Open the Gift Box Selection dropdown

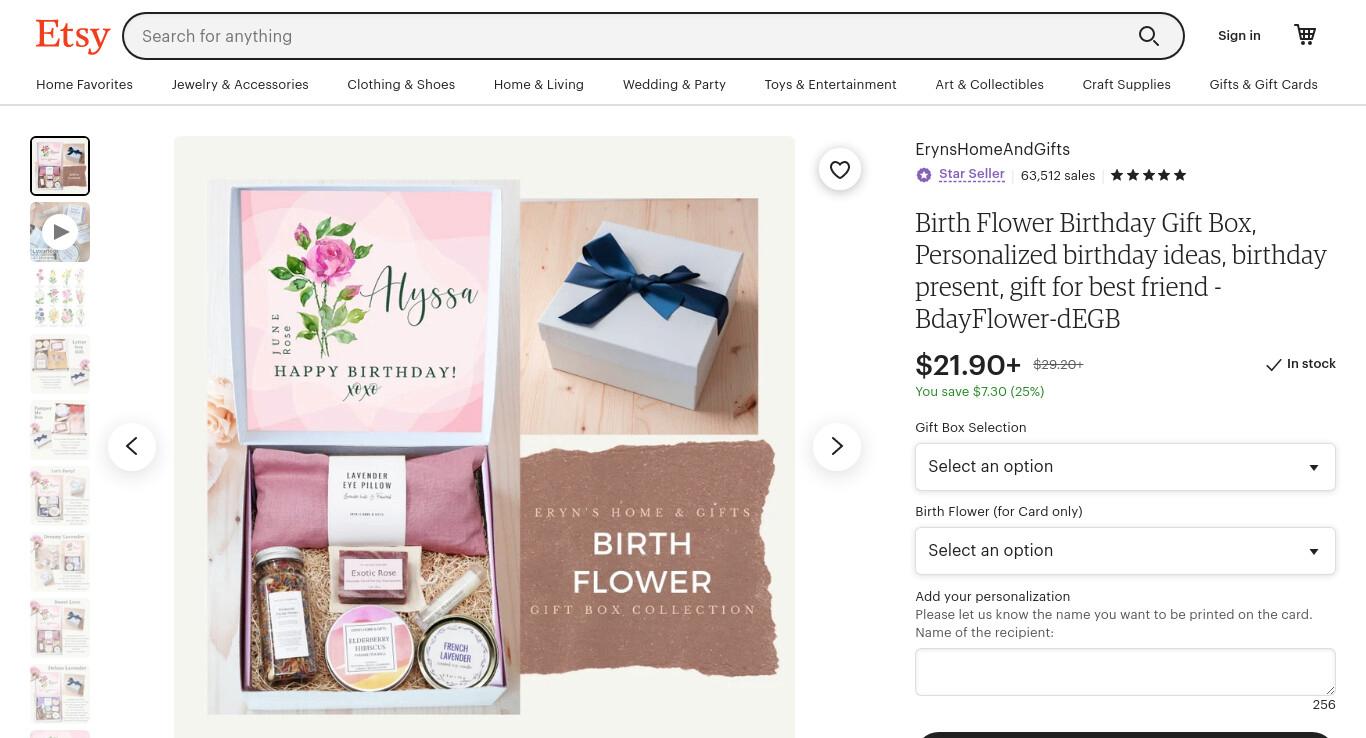[x=1125, y=467]
